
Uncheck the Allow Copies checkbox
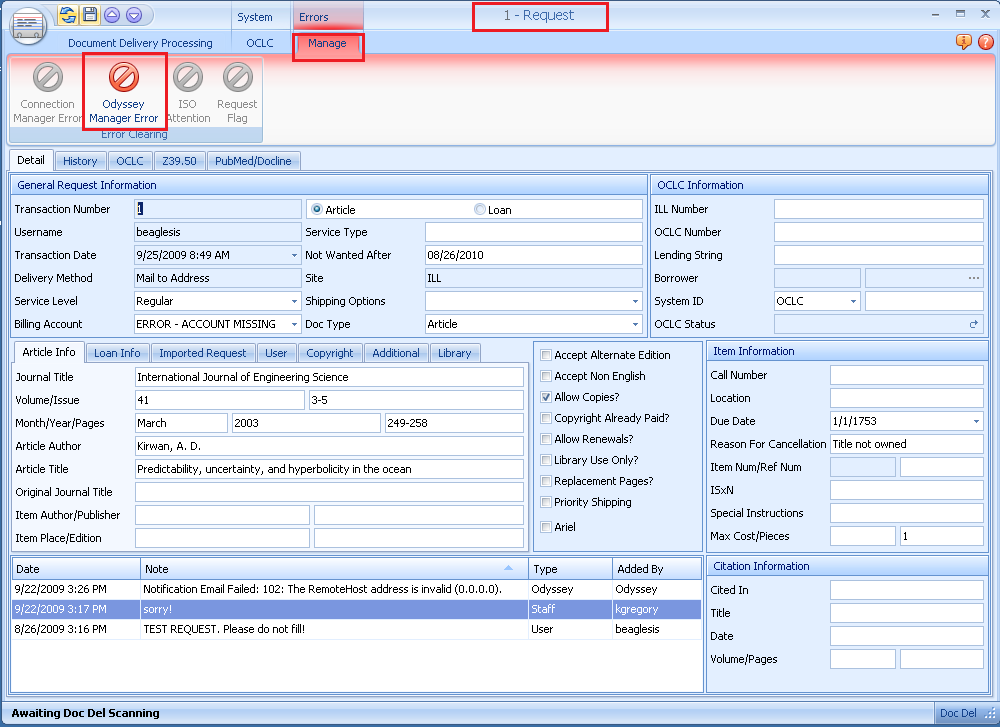click(x=546, y=397)
